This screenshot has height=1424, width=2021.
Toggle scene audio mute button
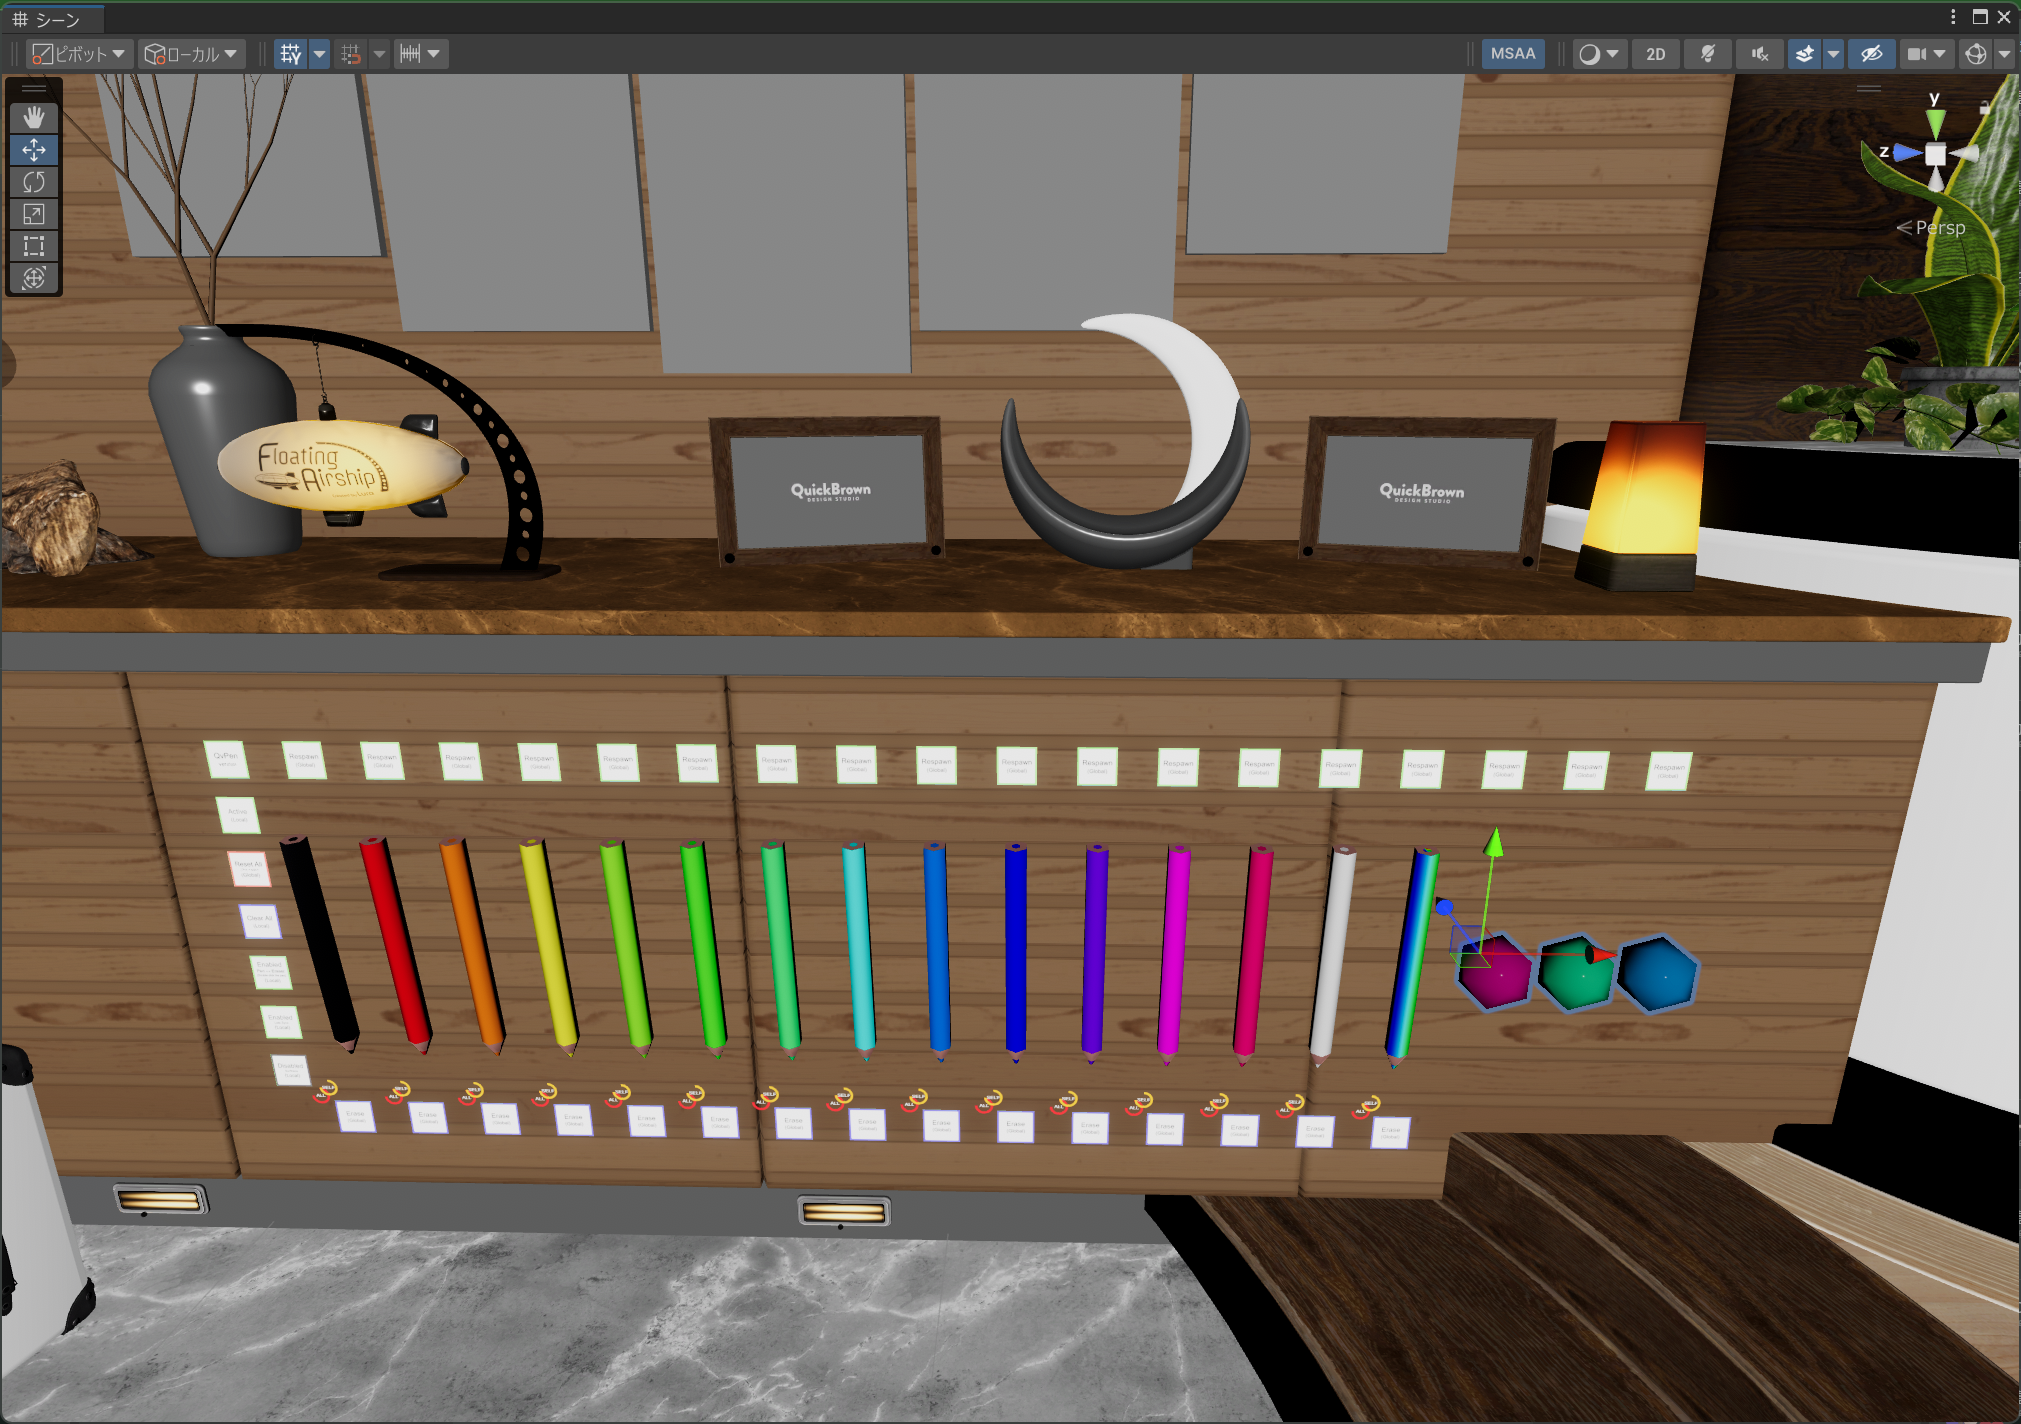(x=1760, y=54)
